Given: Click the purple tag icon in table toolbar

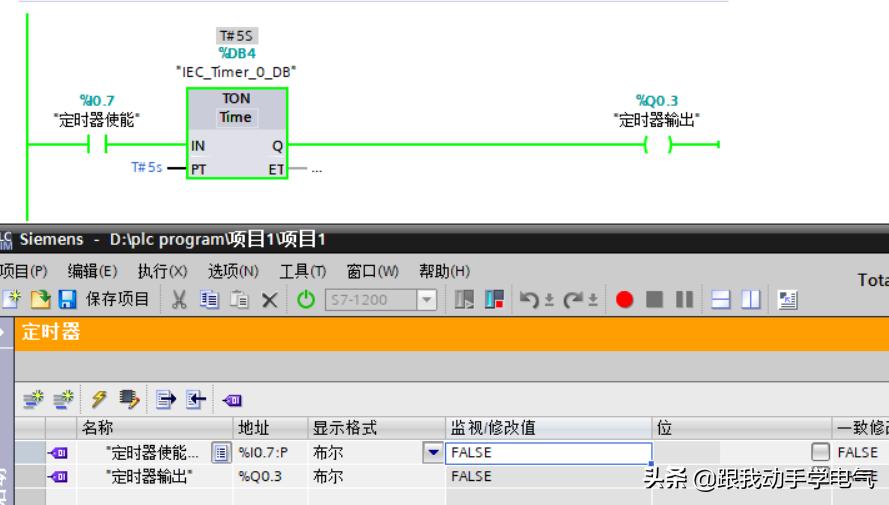Looking at the screenshot, I should (x=232, y=400).
